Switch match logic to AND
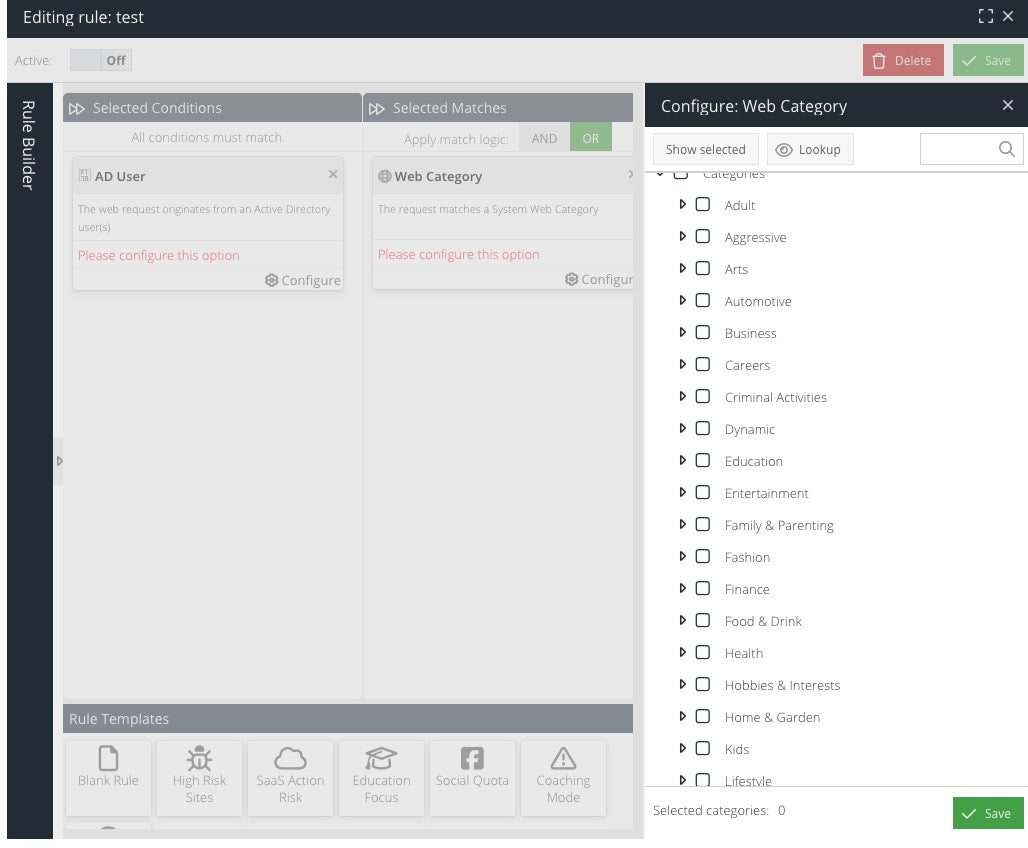The height and width of the screenshot is (848, 1028). [544, 139]
